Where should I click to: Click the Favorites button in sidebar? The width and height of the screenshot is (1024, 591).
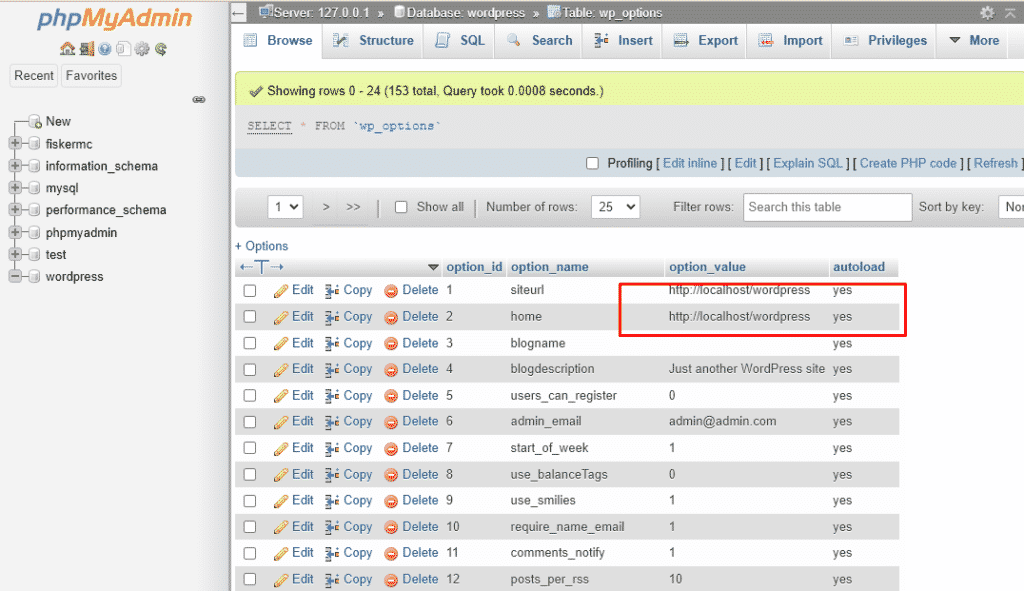[91, 76]
